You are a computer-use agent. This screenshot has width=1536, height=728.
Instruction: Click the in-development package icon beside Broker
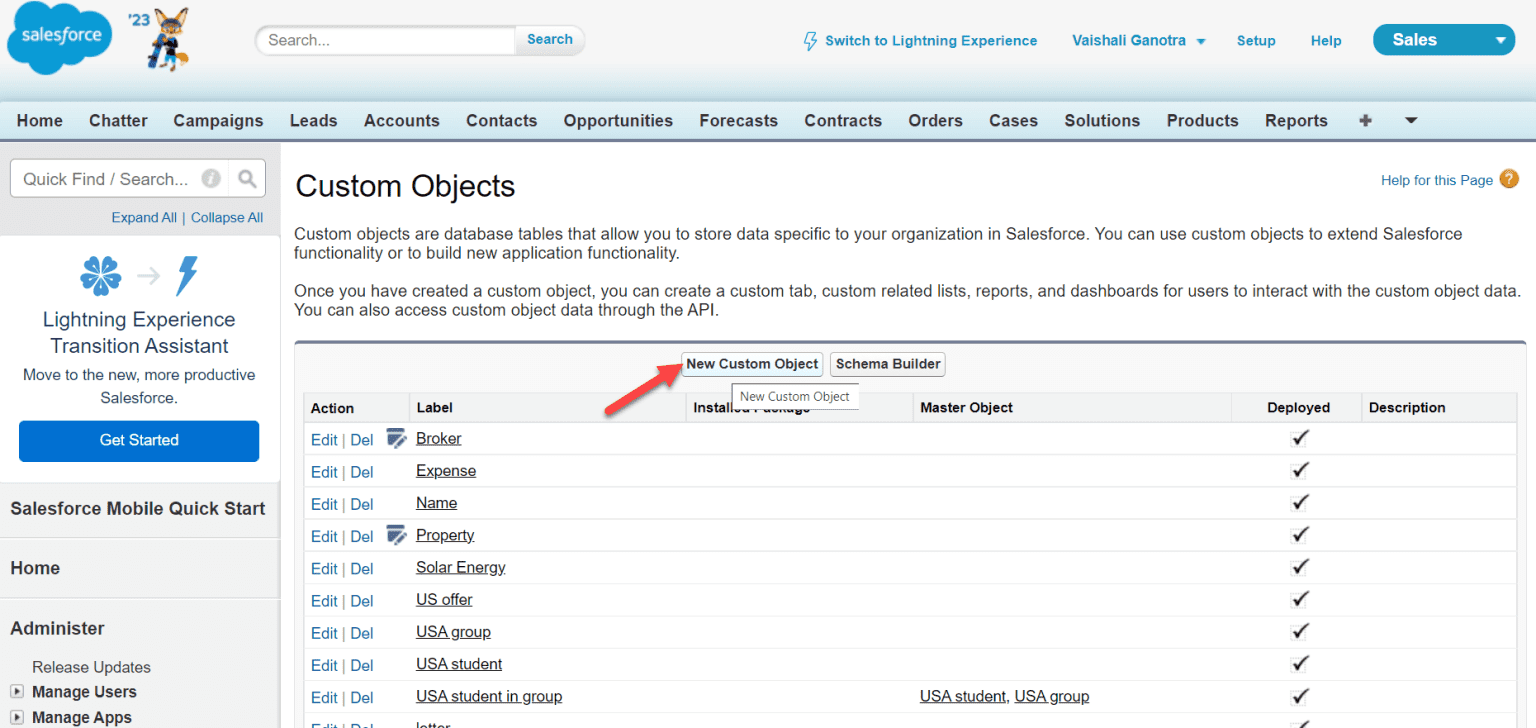tap(397, 437)
